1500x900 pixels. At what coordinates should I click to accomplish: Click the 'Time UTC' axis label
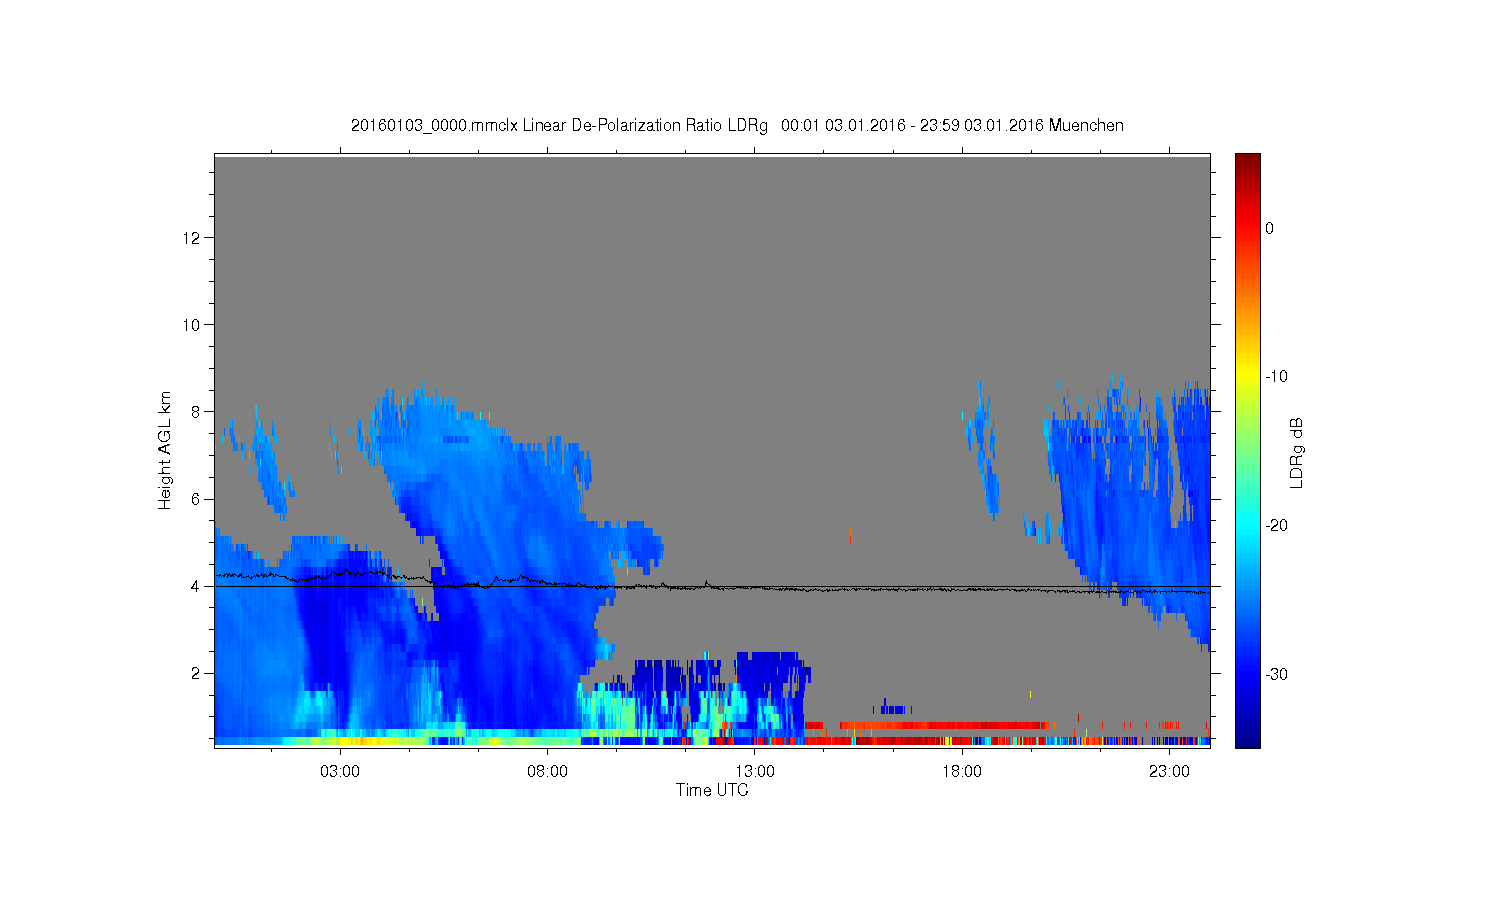712,790
